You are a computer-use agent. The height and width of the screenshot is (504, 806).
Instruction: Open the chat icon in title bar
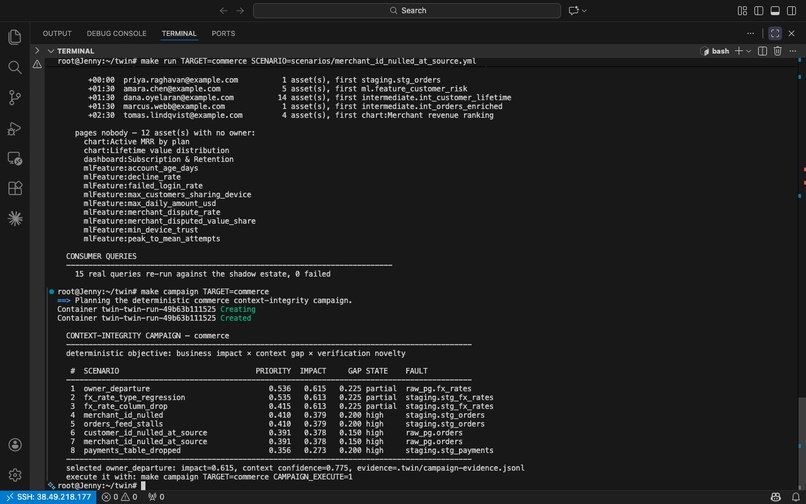coord(574,10)
